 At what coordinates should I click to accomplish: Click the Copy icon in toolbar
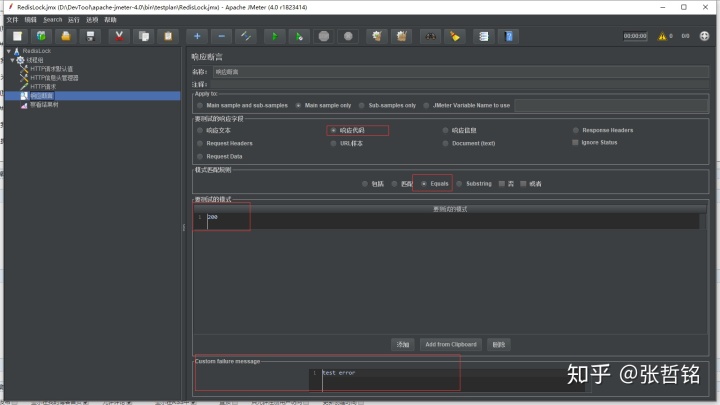point(144,36)
